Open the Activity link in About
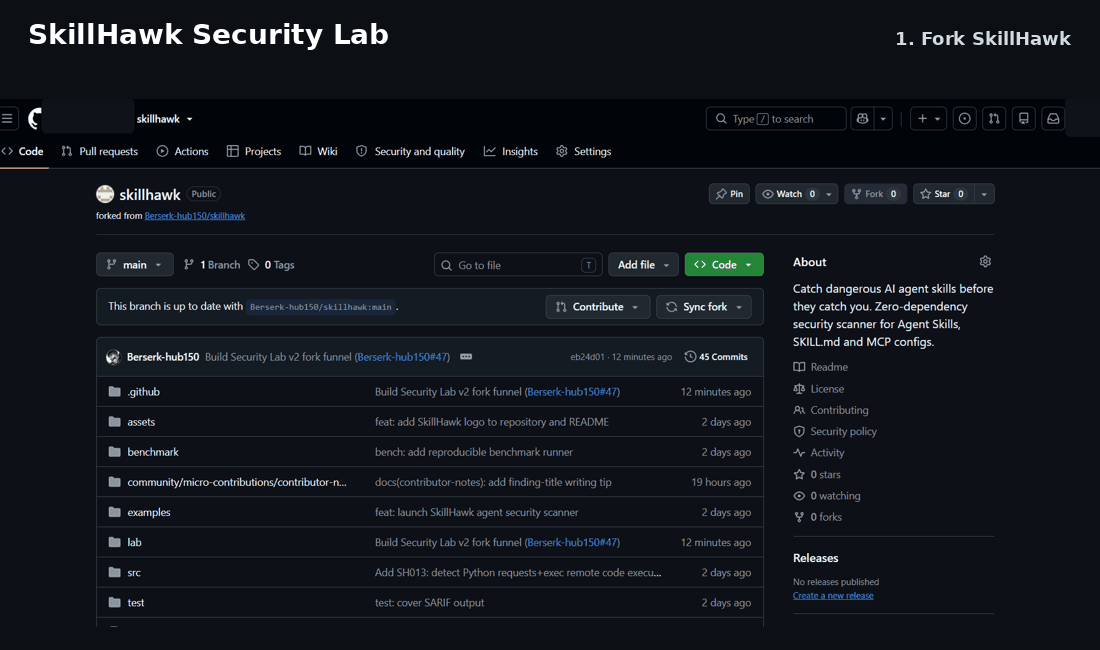 [x=819, y=452]
